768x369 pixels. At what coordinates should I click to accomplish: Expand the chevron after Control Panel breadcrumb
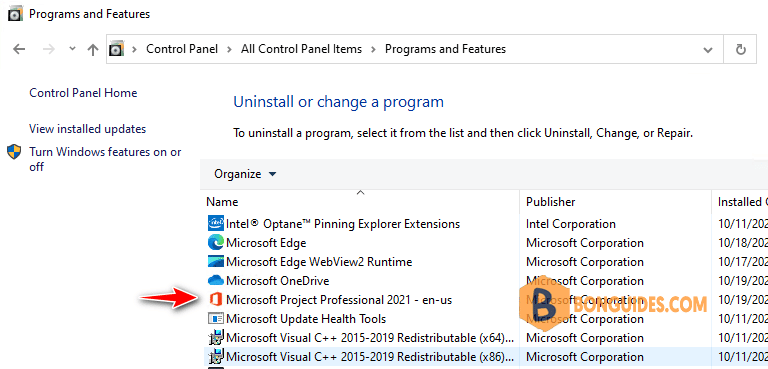tap(229, 49)
